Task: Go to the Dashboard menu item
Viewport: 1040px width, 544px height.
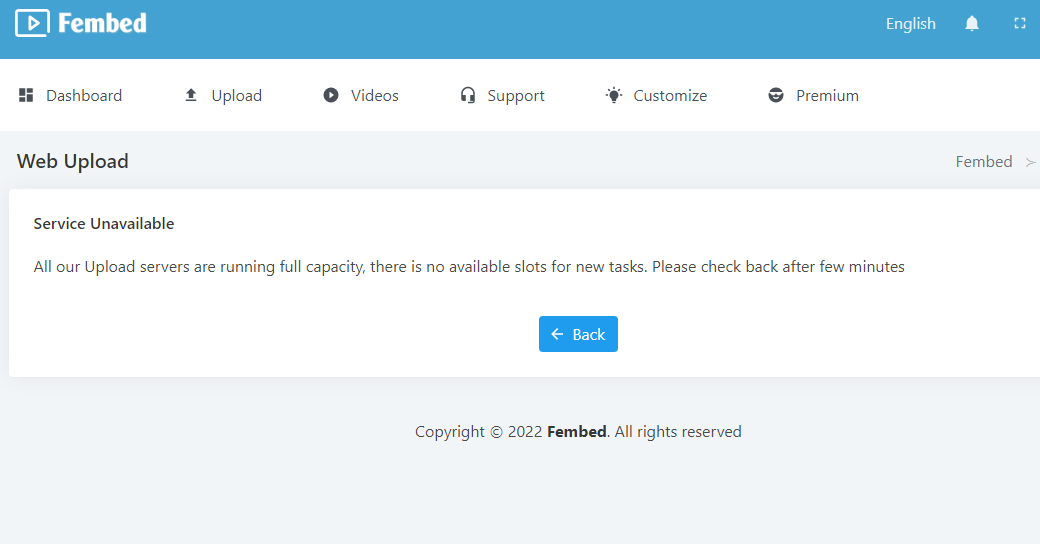Action: [70, 96]
